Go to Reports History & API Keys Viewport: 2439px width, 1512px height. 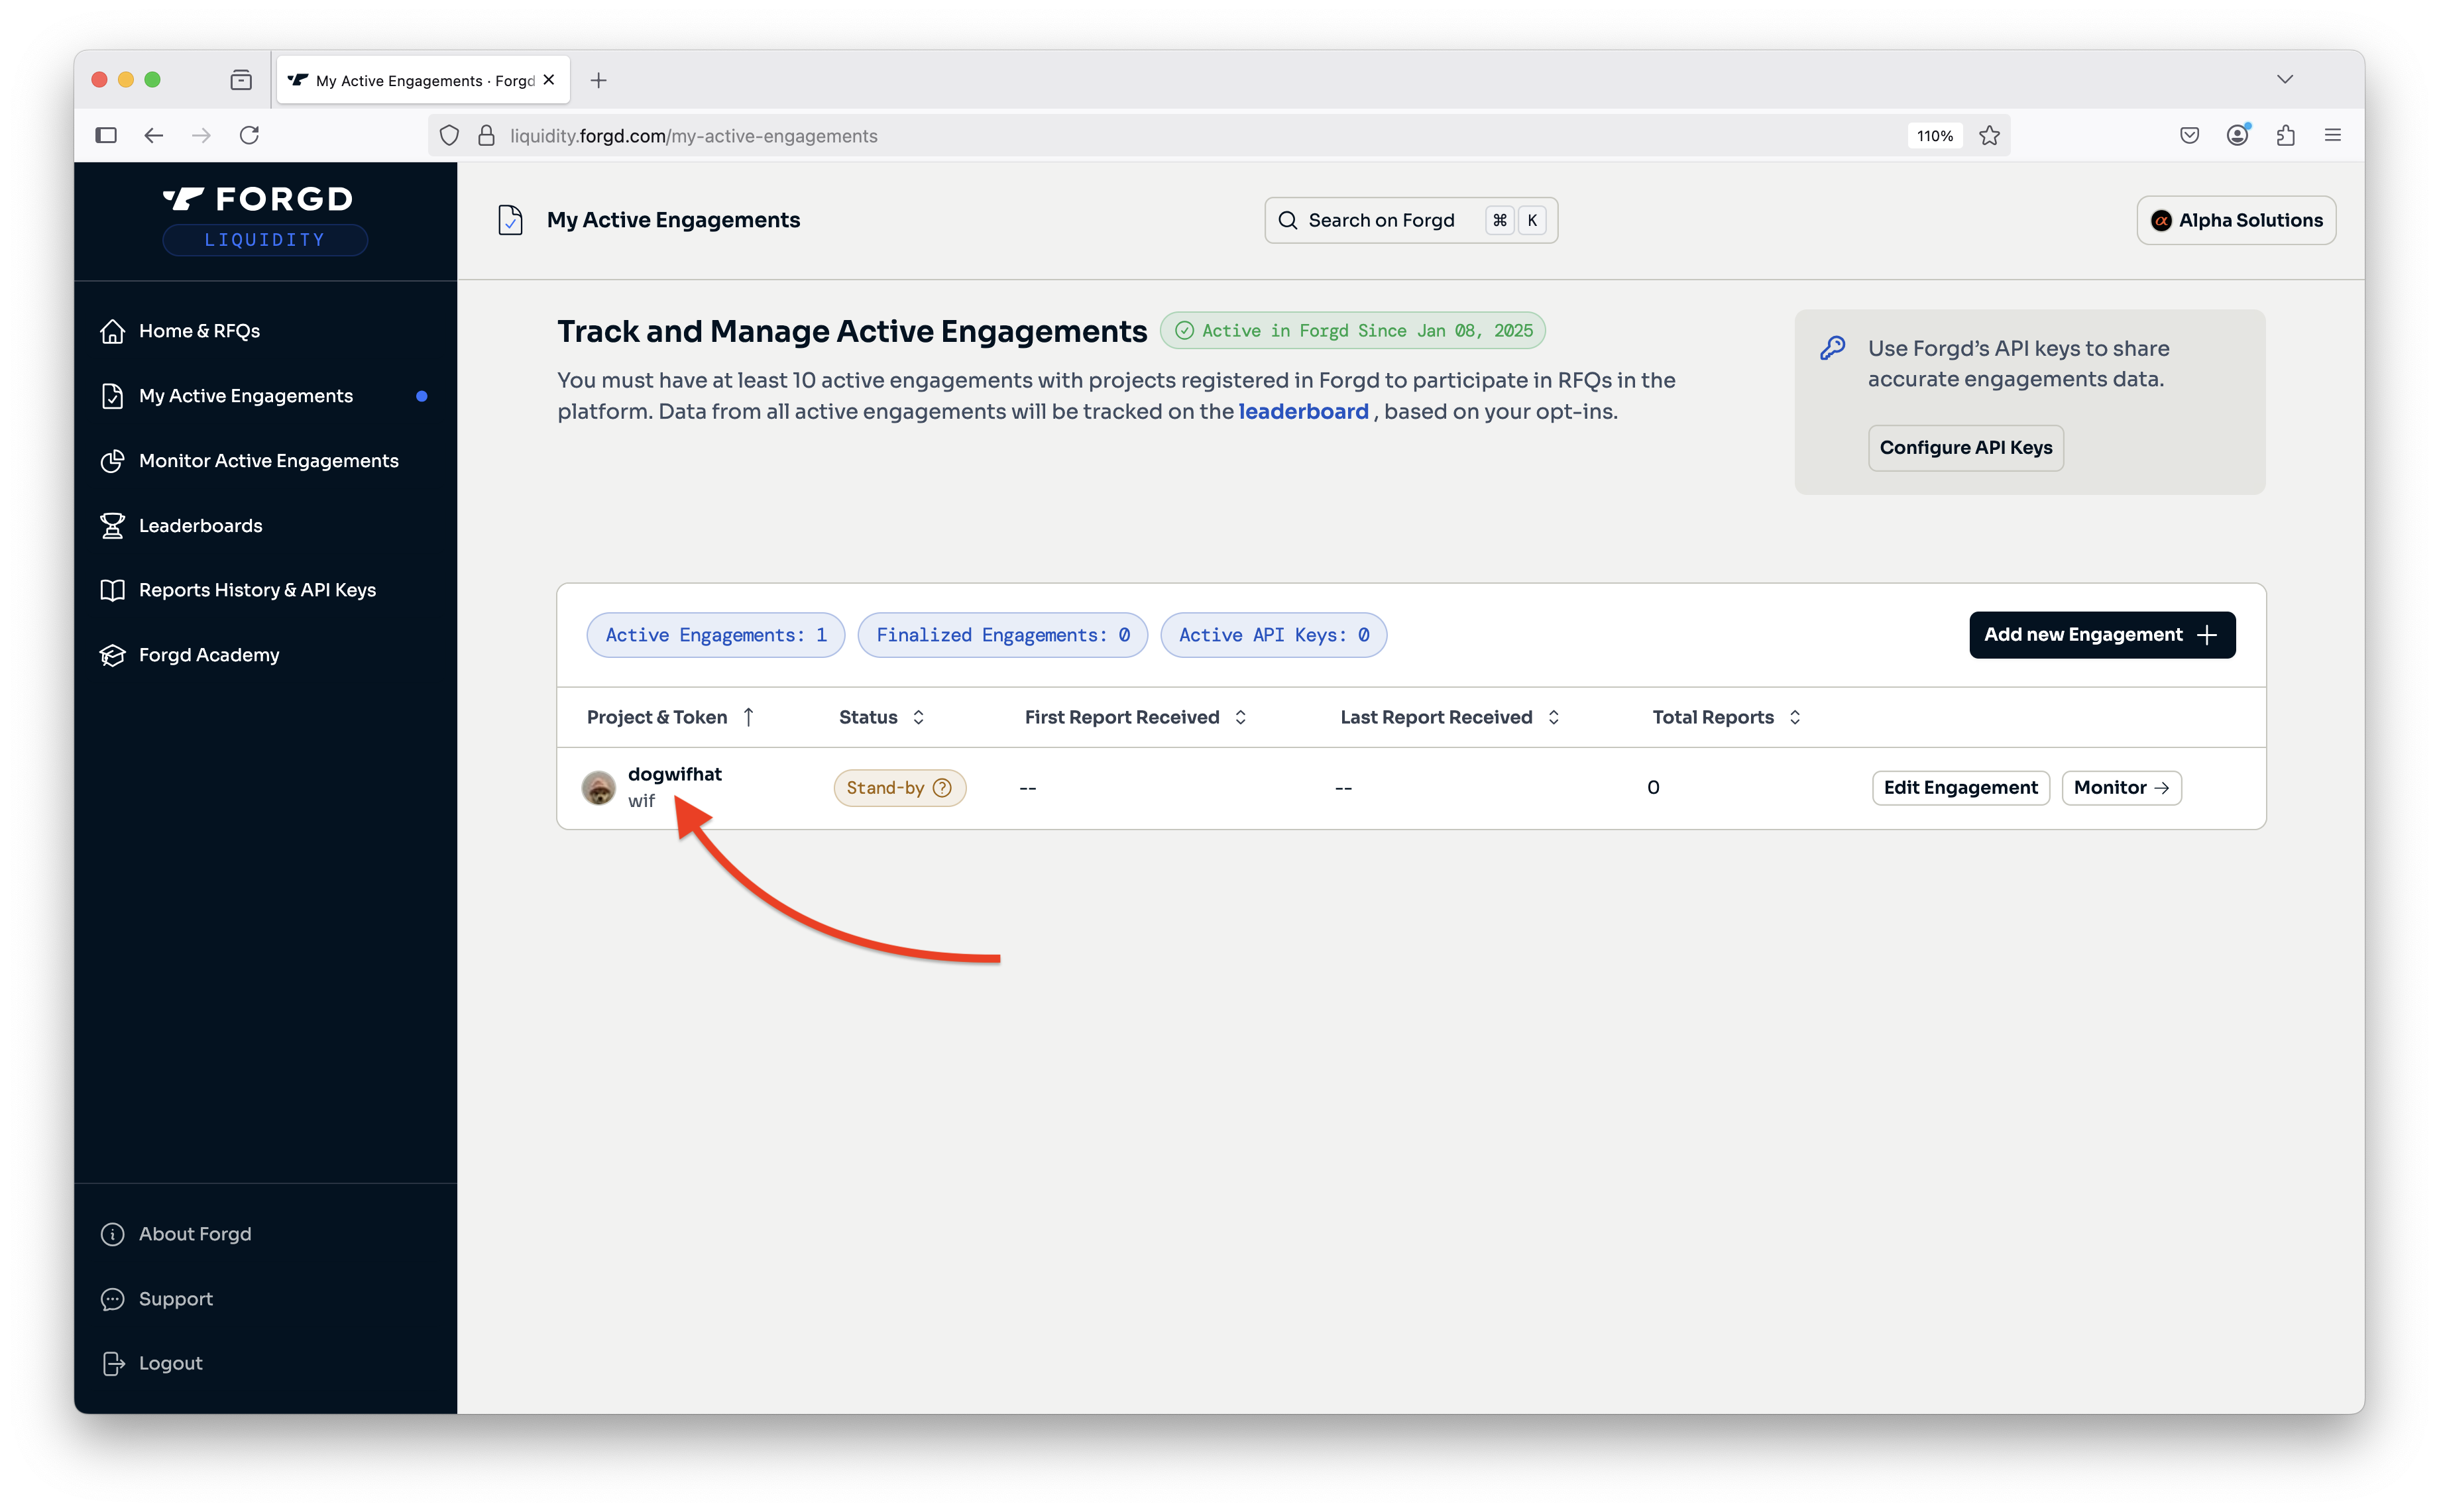pyautogui.click(x=257, y=590)
